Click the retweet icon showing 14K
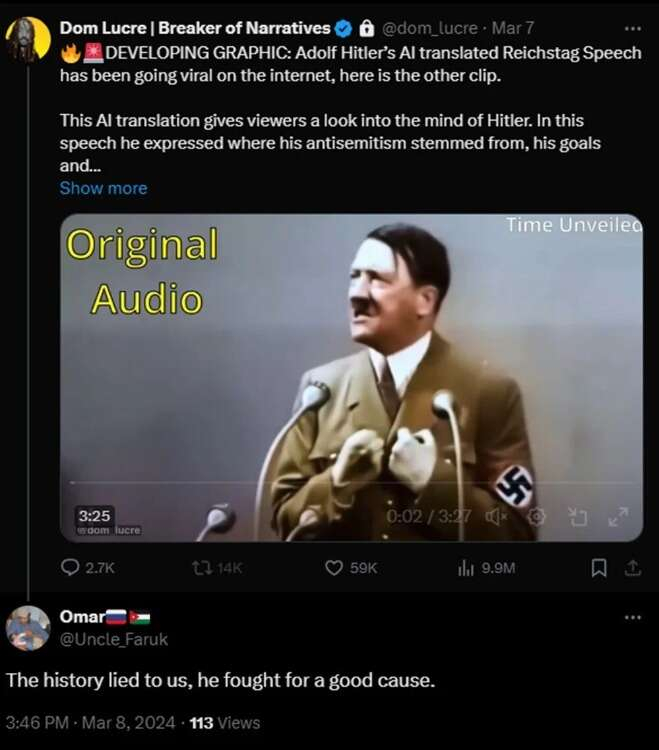Image resolution: width=659 pixels, height=750 pixels. [201, 567]
